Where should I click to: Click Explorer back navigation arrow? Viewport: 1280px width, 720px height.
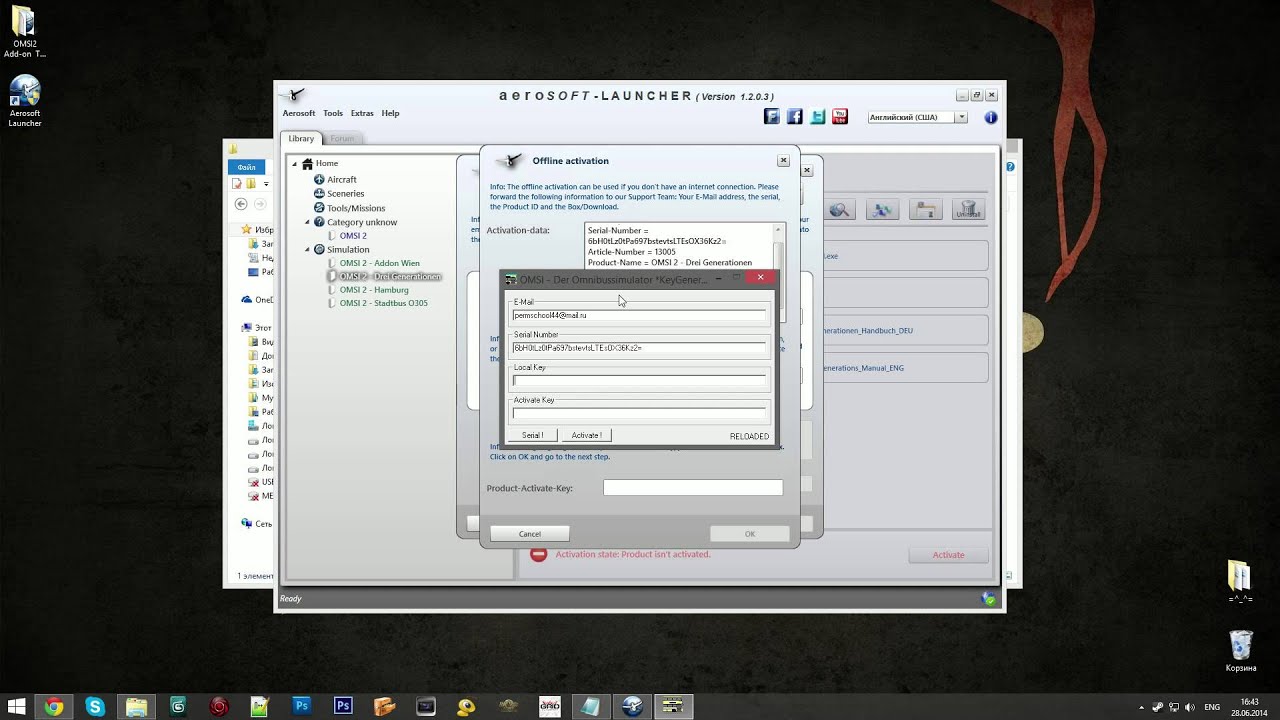(x=240, y=204)
